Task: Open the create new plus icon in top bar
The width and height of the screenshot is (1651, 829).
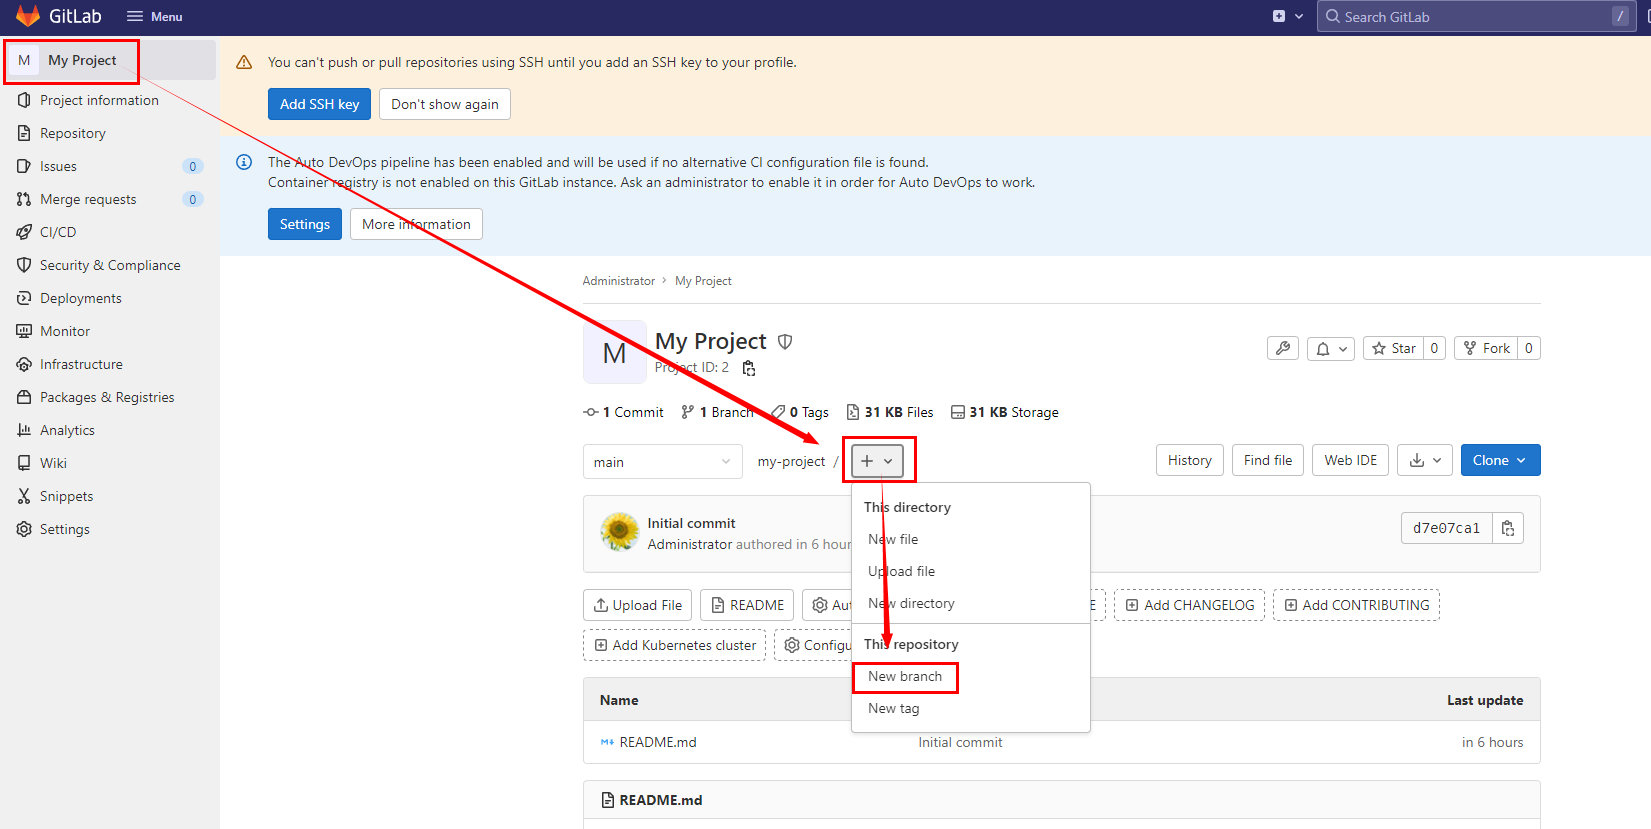Action: [x=1288, y=16]
